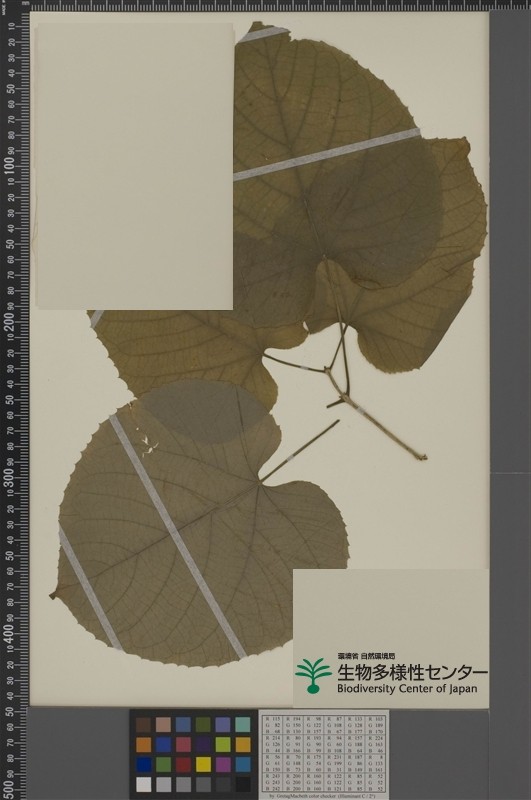Click the blank label sheet at the top left
Image resolution: width=531 pixels, height=800 pixels.
tap(135, 165)
